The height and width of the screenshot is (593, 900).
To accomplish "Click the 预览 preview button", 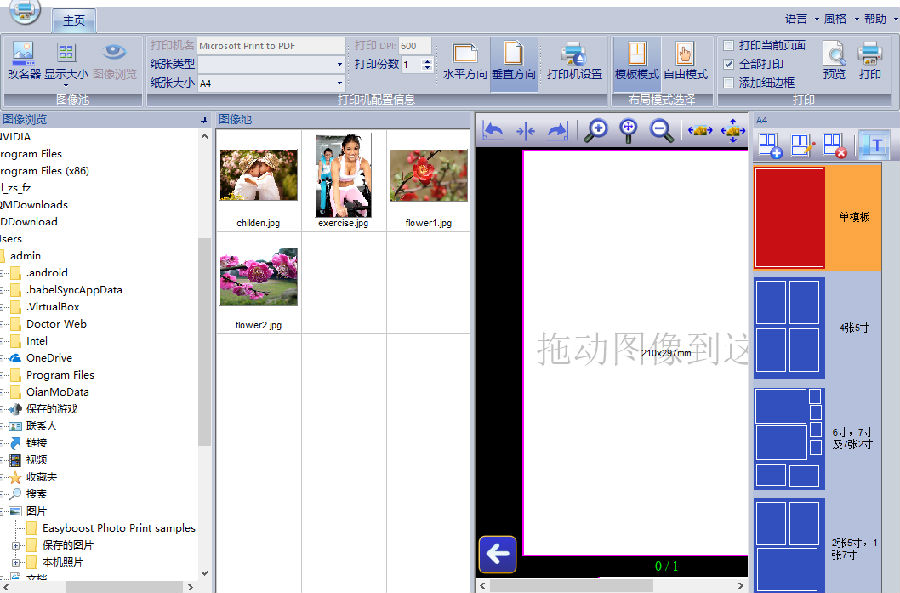I will point(834,61).
